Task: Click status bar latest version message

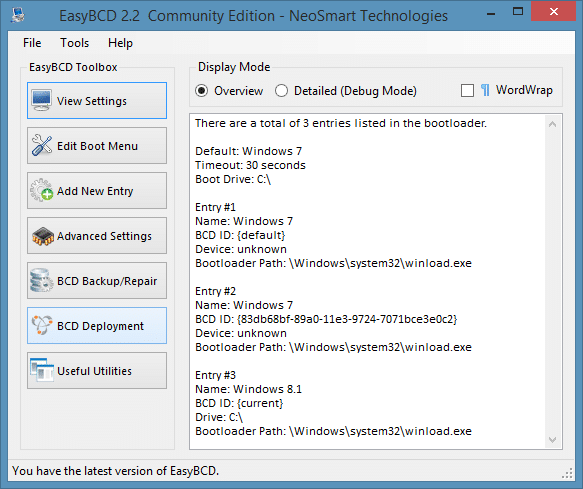Action: pyautogui.click(x=116, y=471)
